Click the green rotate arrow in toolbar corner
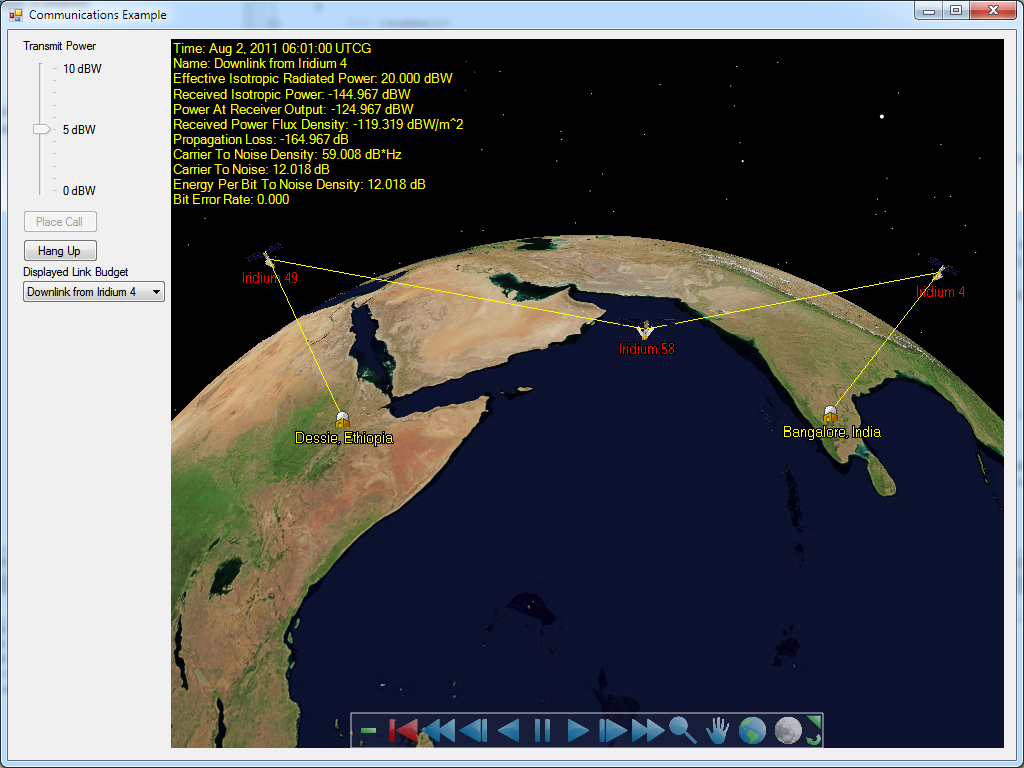Screen dimensions: 1024x768 click(x=814, y=739)
